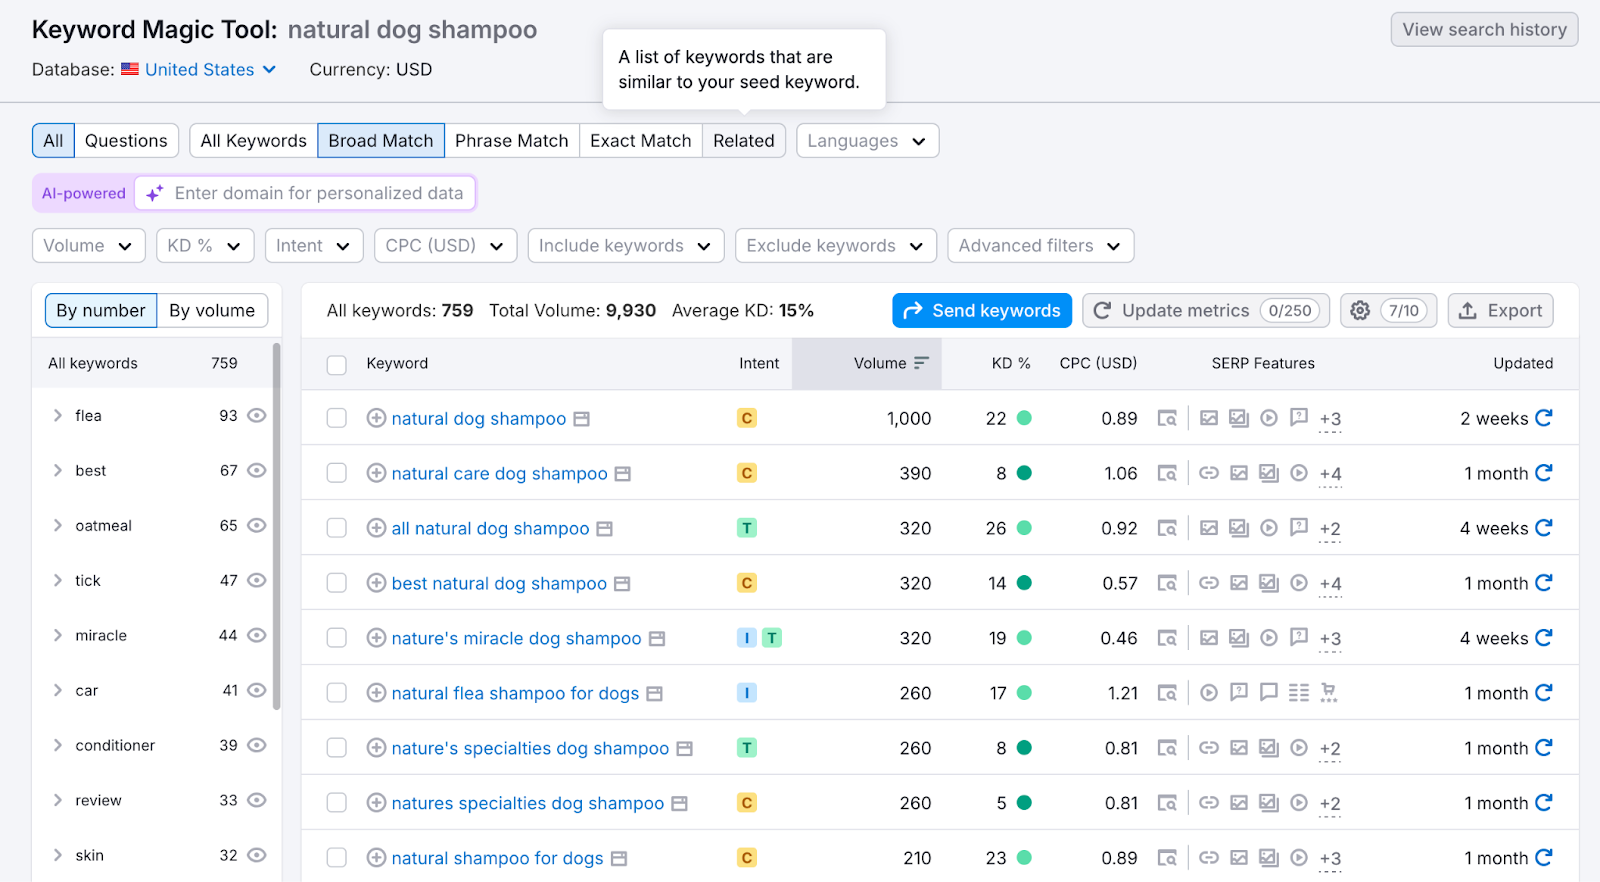The height and width of the screenshot is (882, 1600).
Task: Open the Database United States dropdown
Action: [x=200, y=70]
